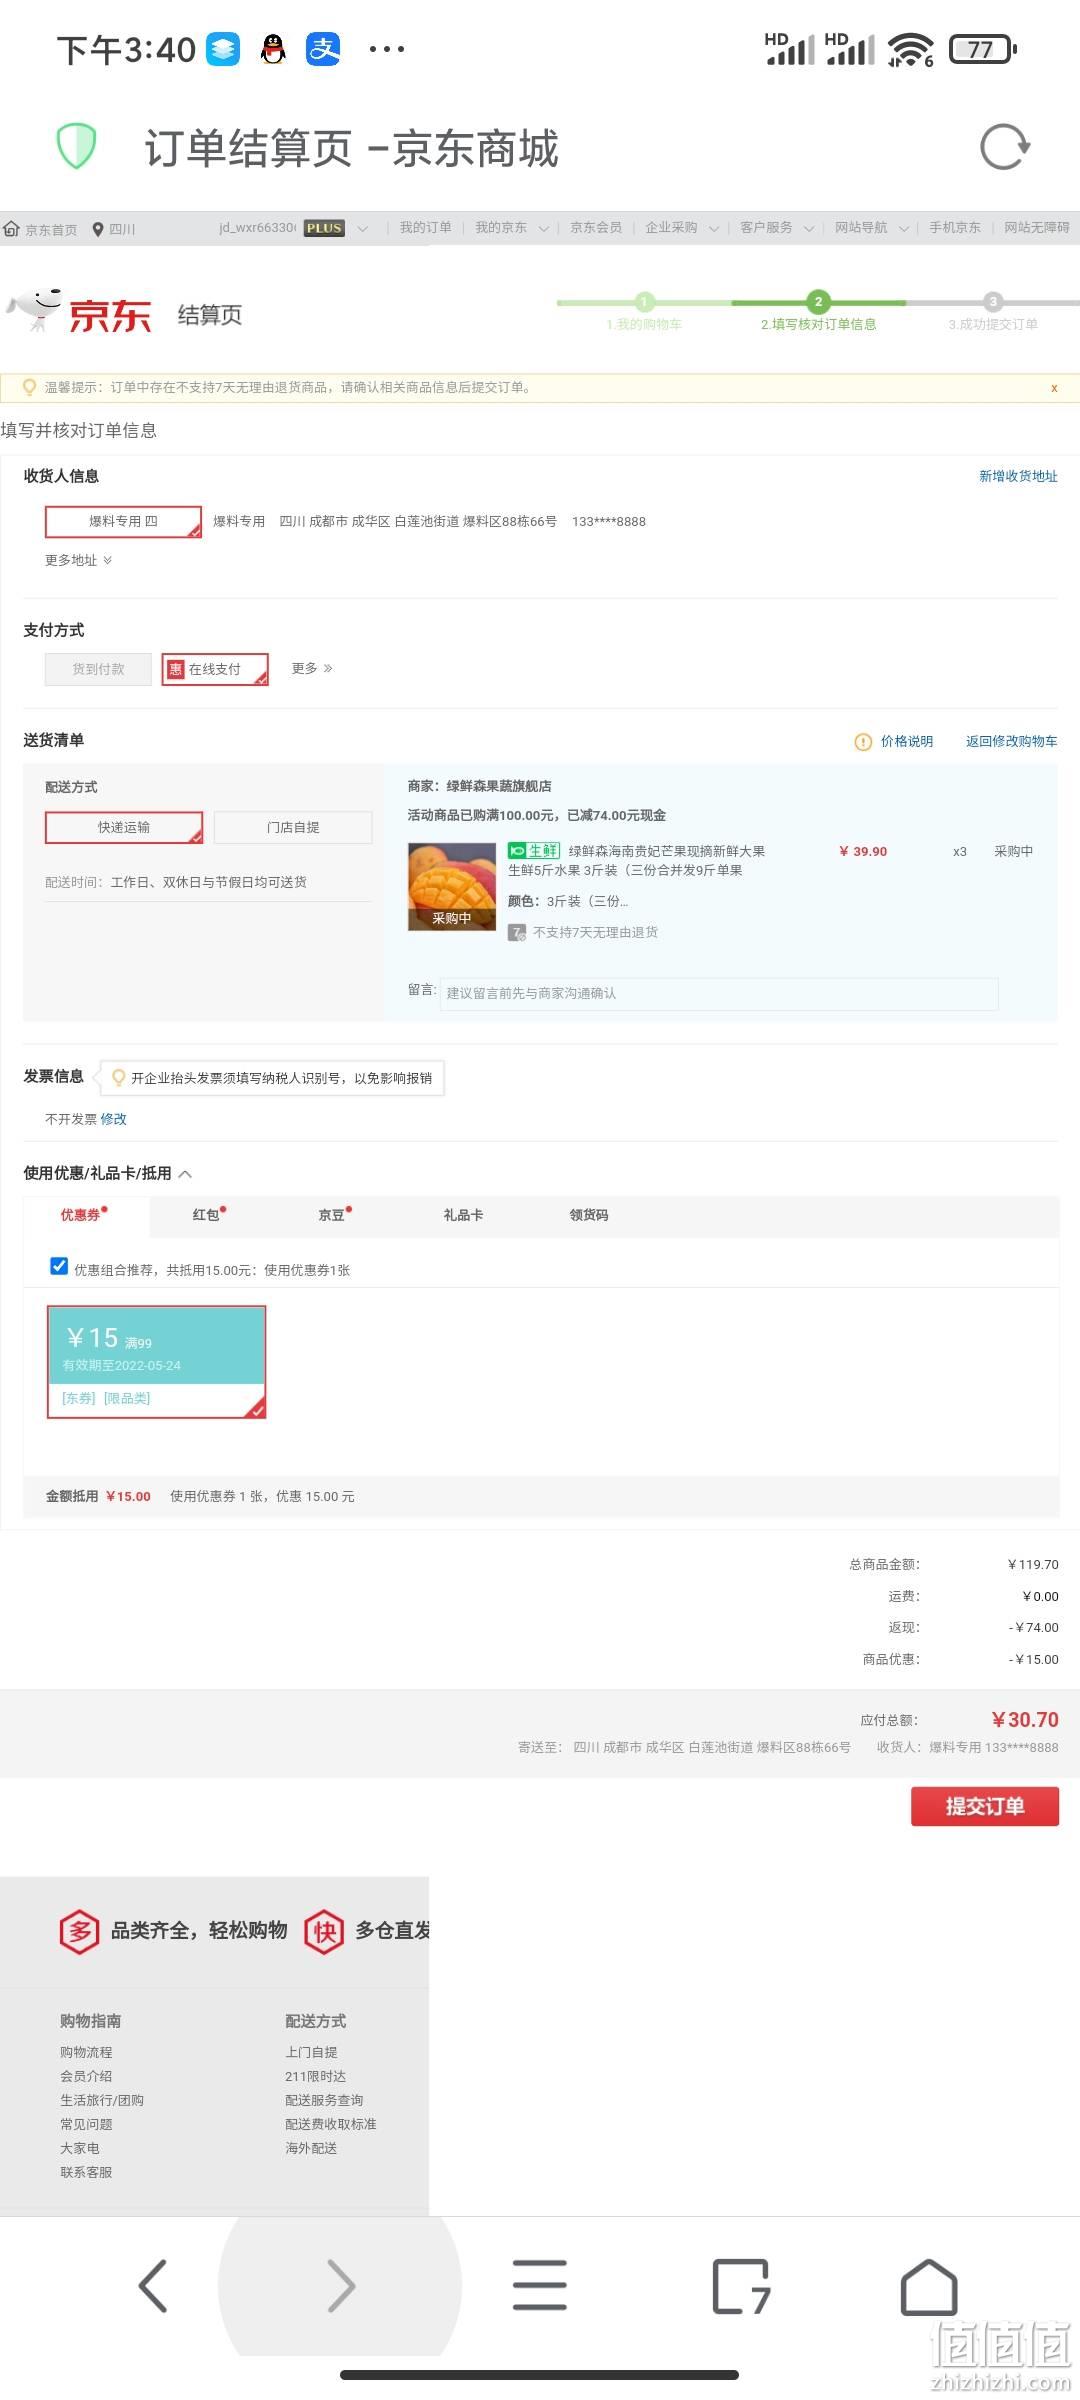Click step 1 我的购物车 progress marker
This screenshot has height=2400, width=1080.
click(x=644, y=302)
